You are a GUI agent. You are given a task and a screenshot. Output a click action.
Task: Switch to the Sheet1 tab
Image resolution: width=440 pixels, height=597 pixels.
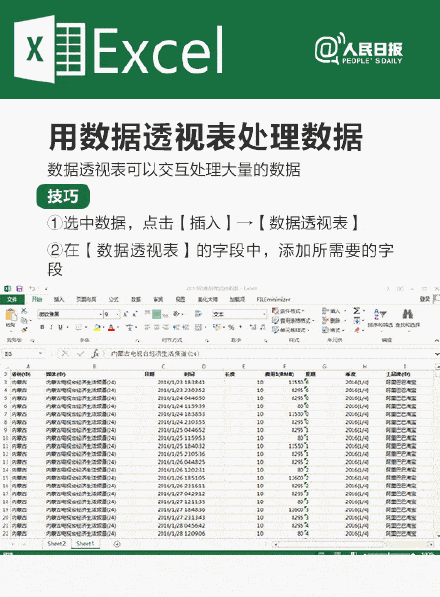[x=85, y=543]
